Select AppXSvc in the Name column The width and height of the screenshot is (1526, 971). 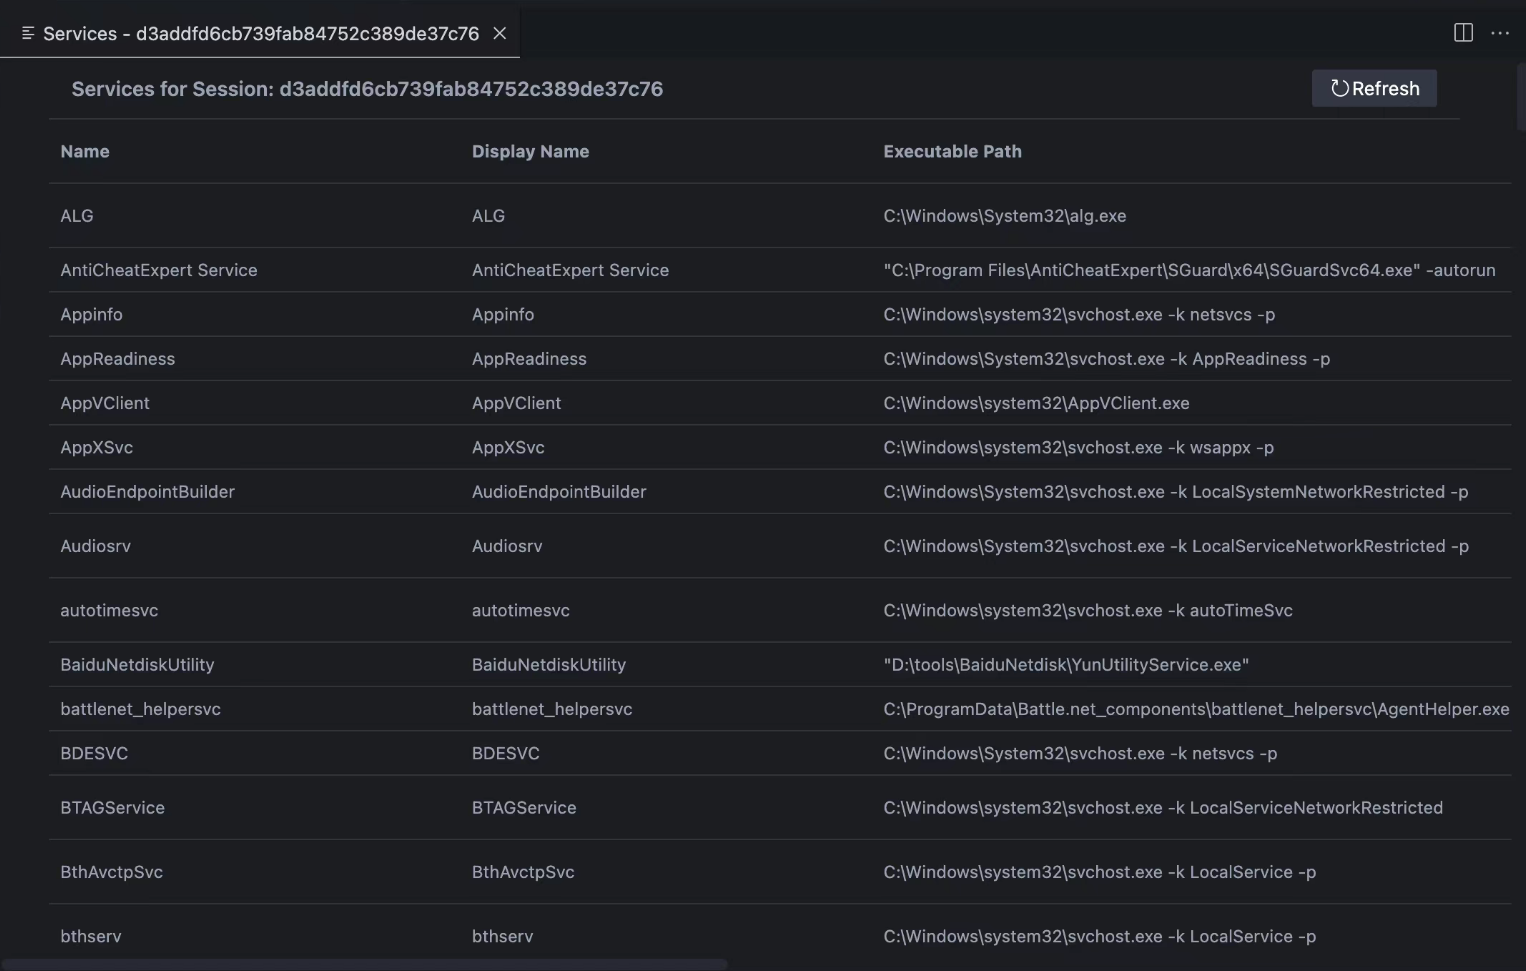(x=96, y=447)
